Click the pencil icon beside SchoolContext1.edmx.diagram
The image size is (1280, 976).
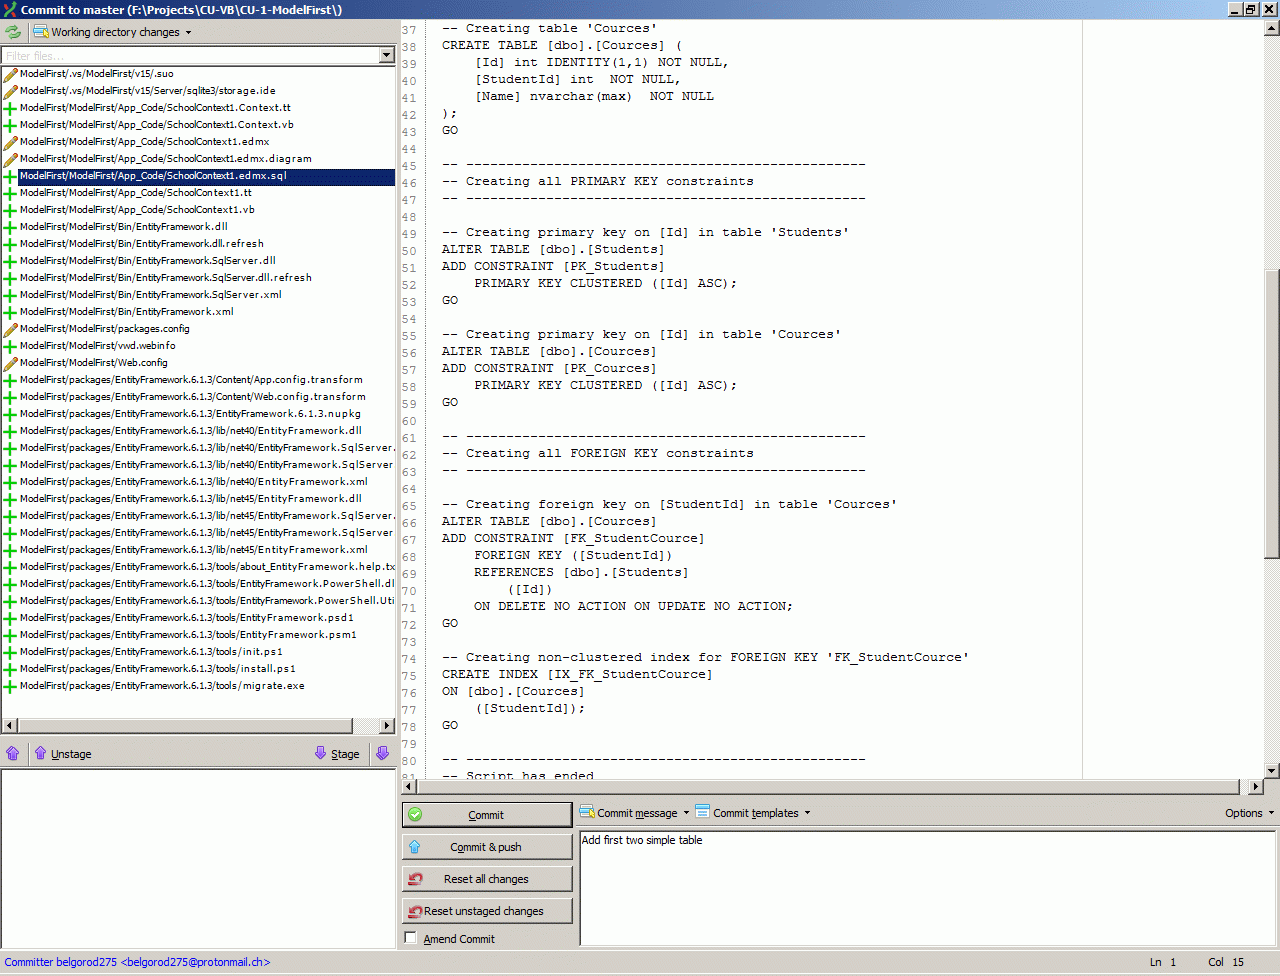coord(11,159)
